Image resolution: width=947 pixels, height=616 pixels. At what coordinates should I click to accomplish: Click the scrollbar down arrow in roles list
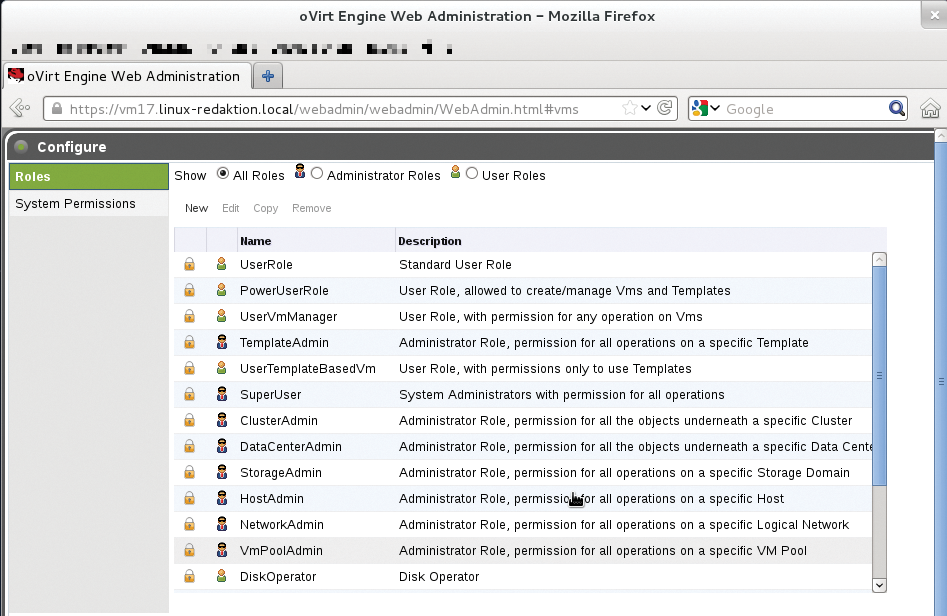click(879, 585)
